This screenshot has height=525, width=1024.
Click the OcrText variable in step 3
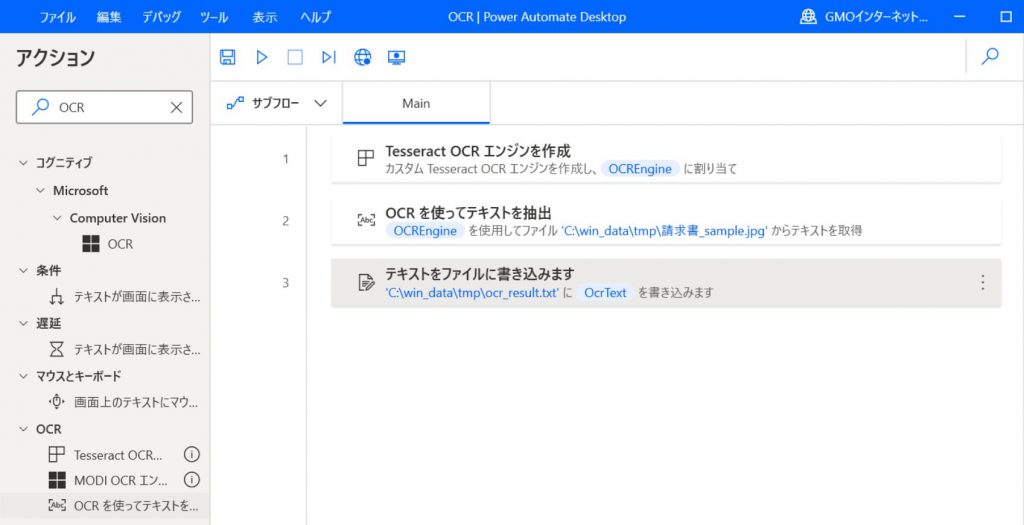[605, 293]
